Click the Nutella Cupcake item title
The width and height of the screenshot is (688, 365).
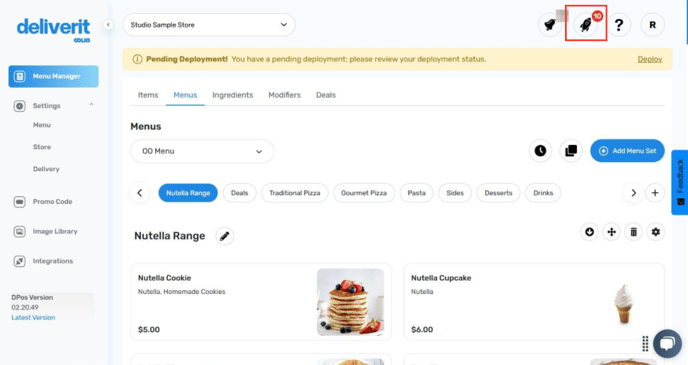coord(441,278)
